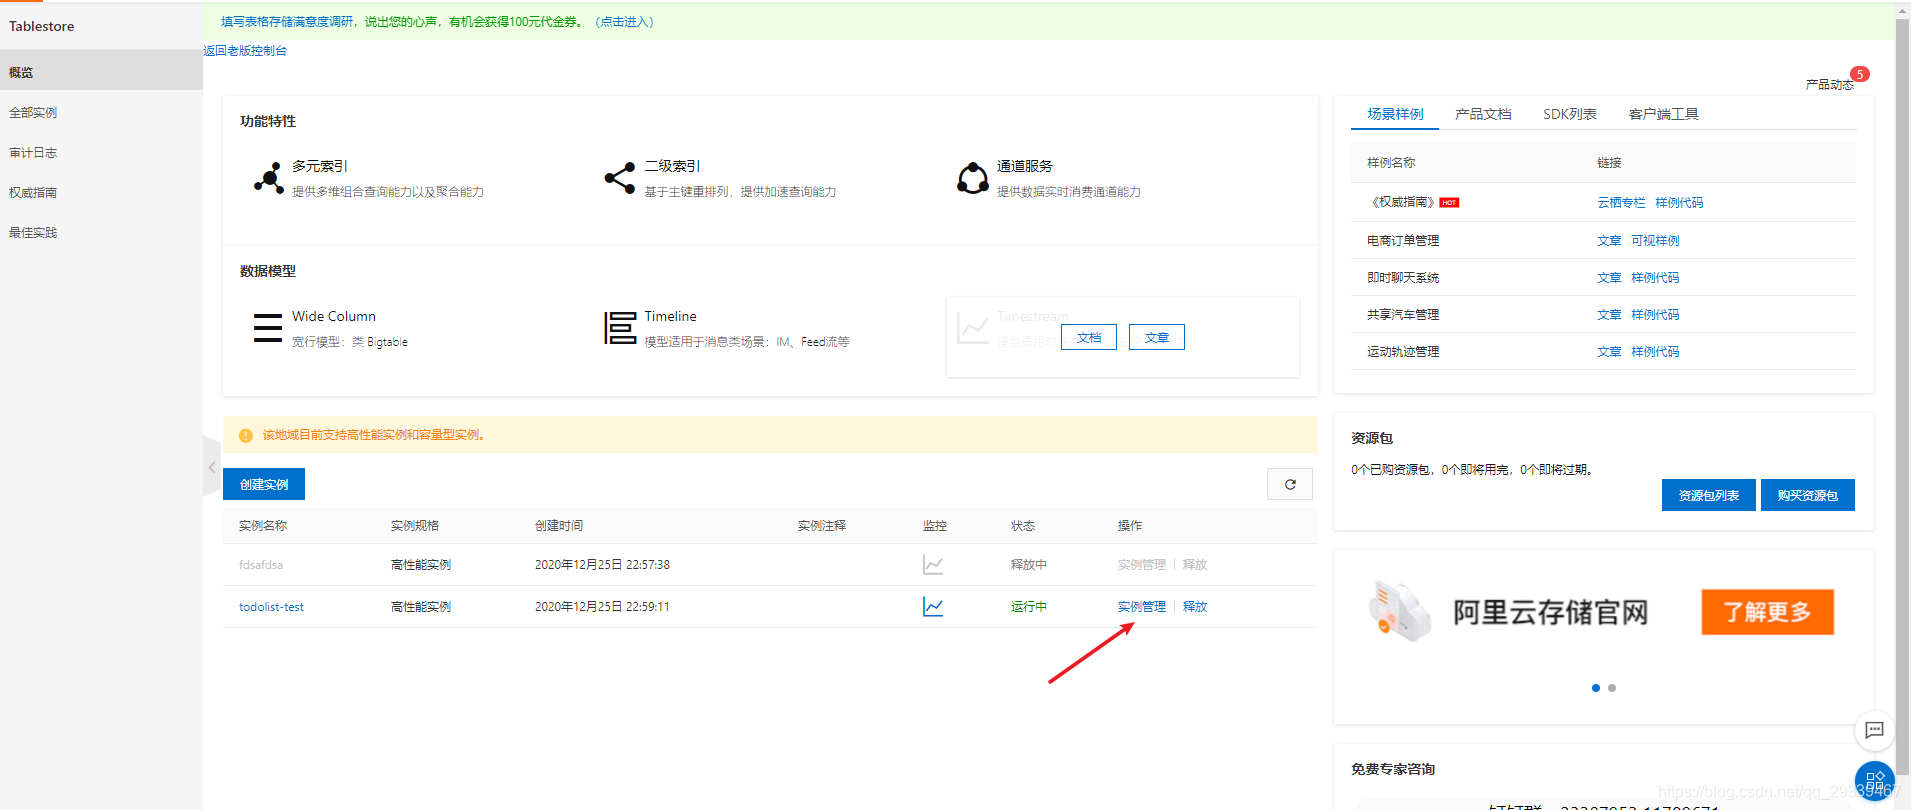Click the multi-index (多元索引) feature icon
This screenshot has width=1911, height=810.
click(268, 178)
